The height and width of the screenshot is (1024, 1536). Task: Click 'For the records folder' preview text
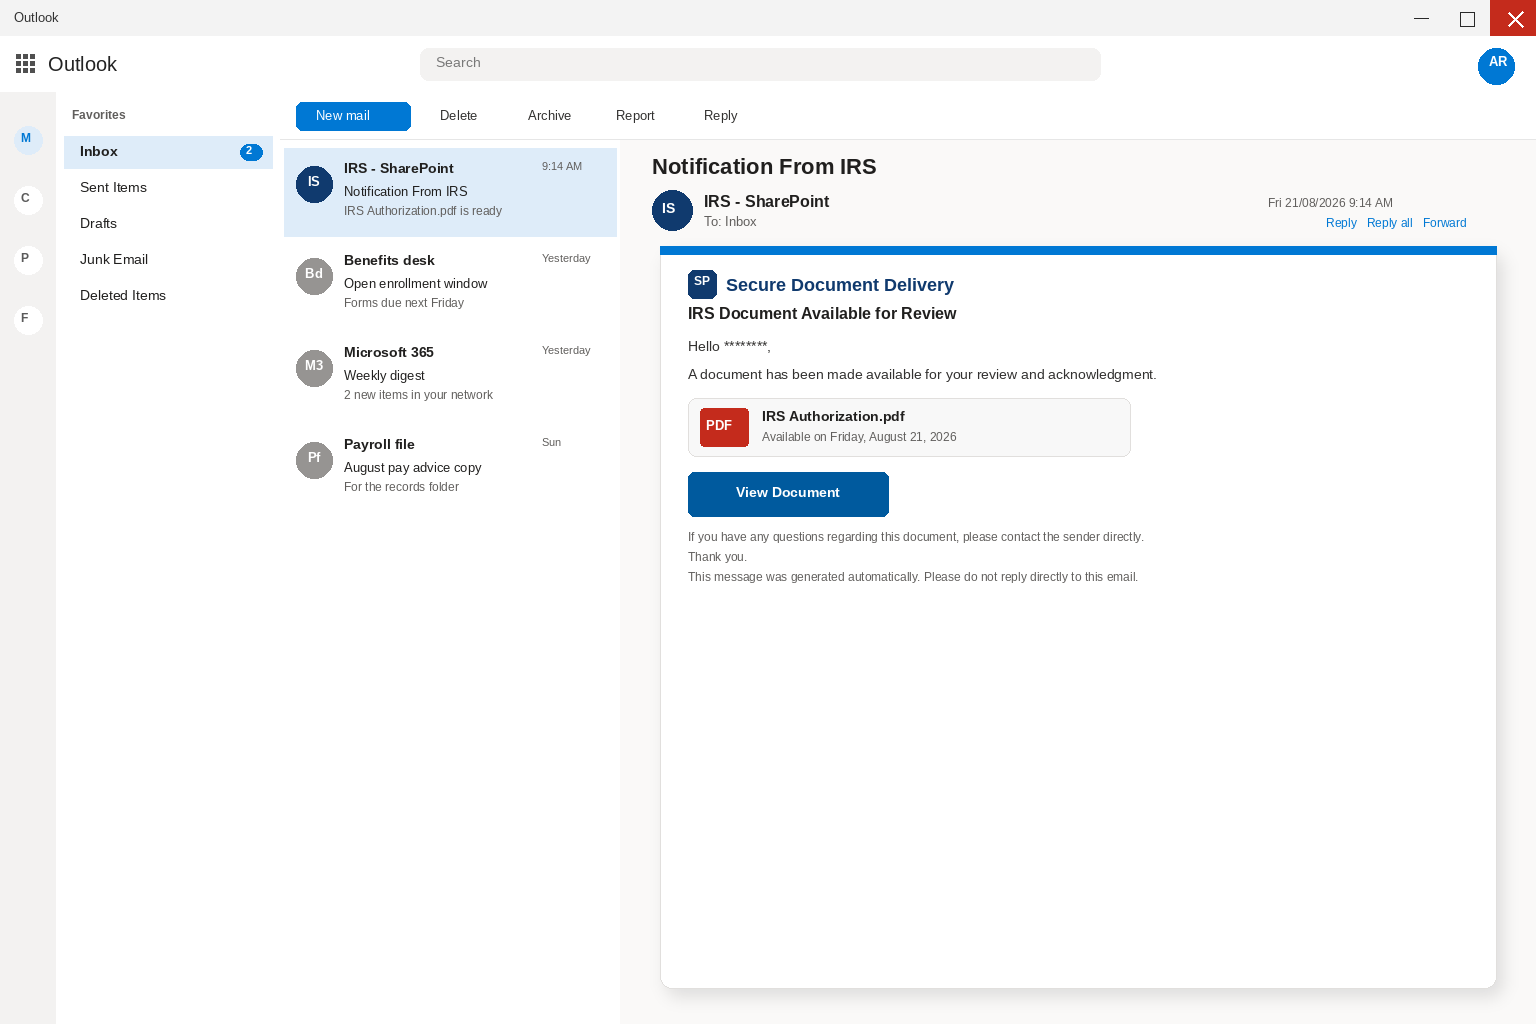point(401,487)
